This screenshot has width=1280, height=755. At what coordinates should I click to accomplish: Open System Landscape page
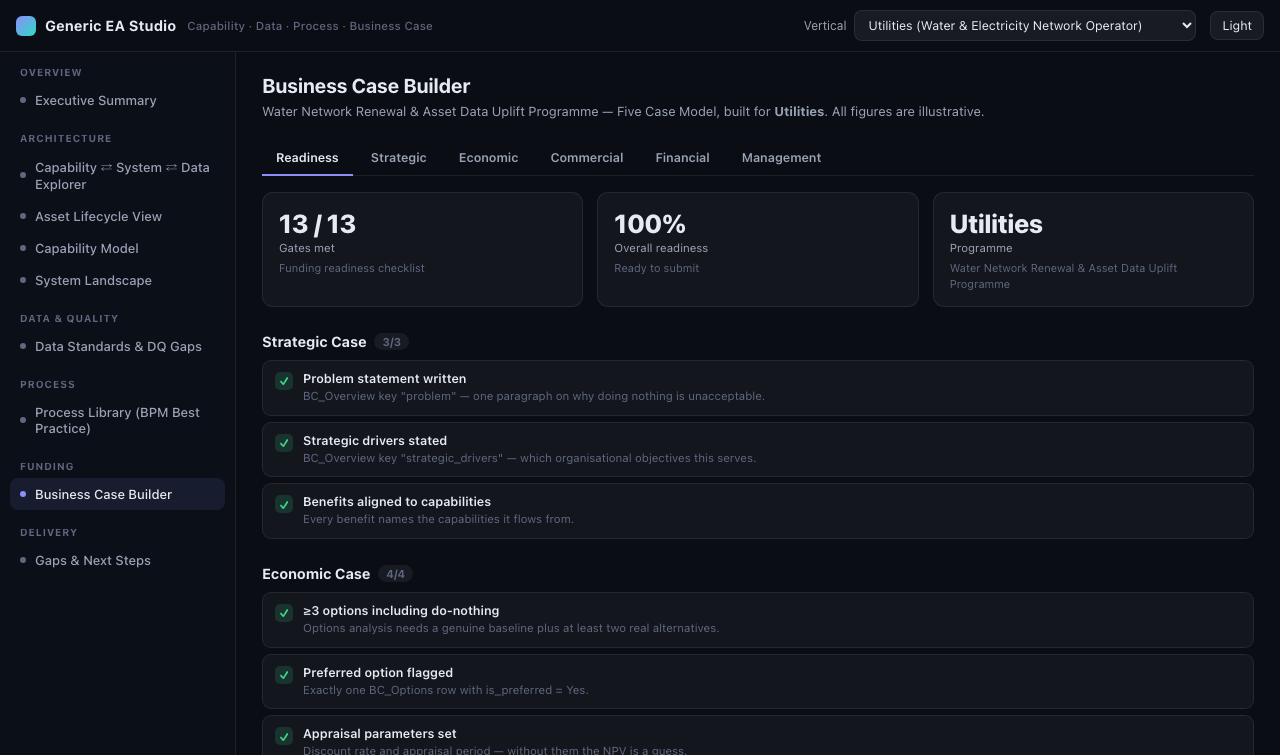click(117, 280)
